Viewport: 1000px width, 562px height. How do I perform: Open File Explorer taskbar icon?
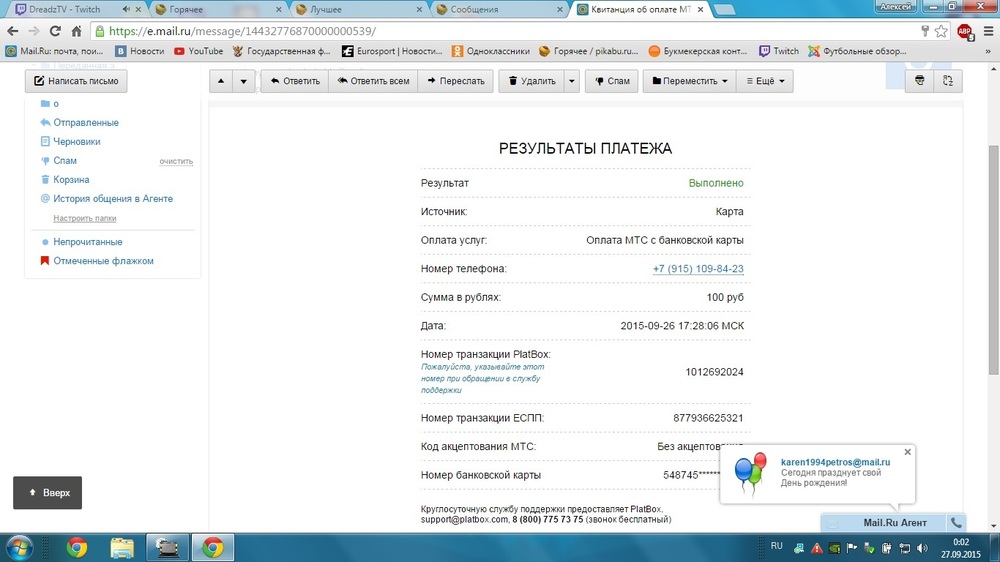(x=122, y=547)
